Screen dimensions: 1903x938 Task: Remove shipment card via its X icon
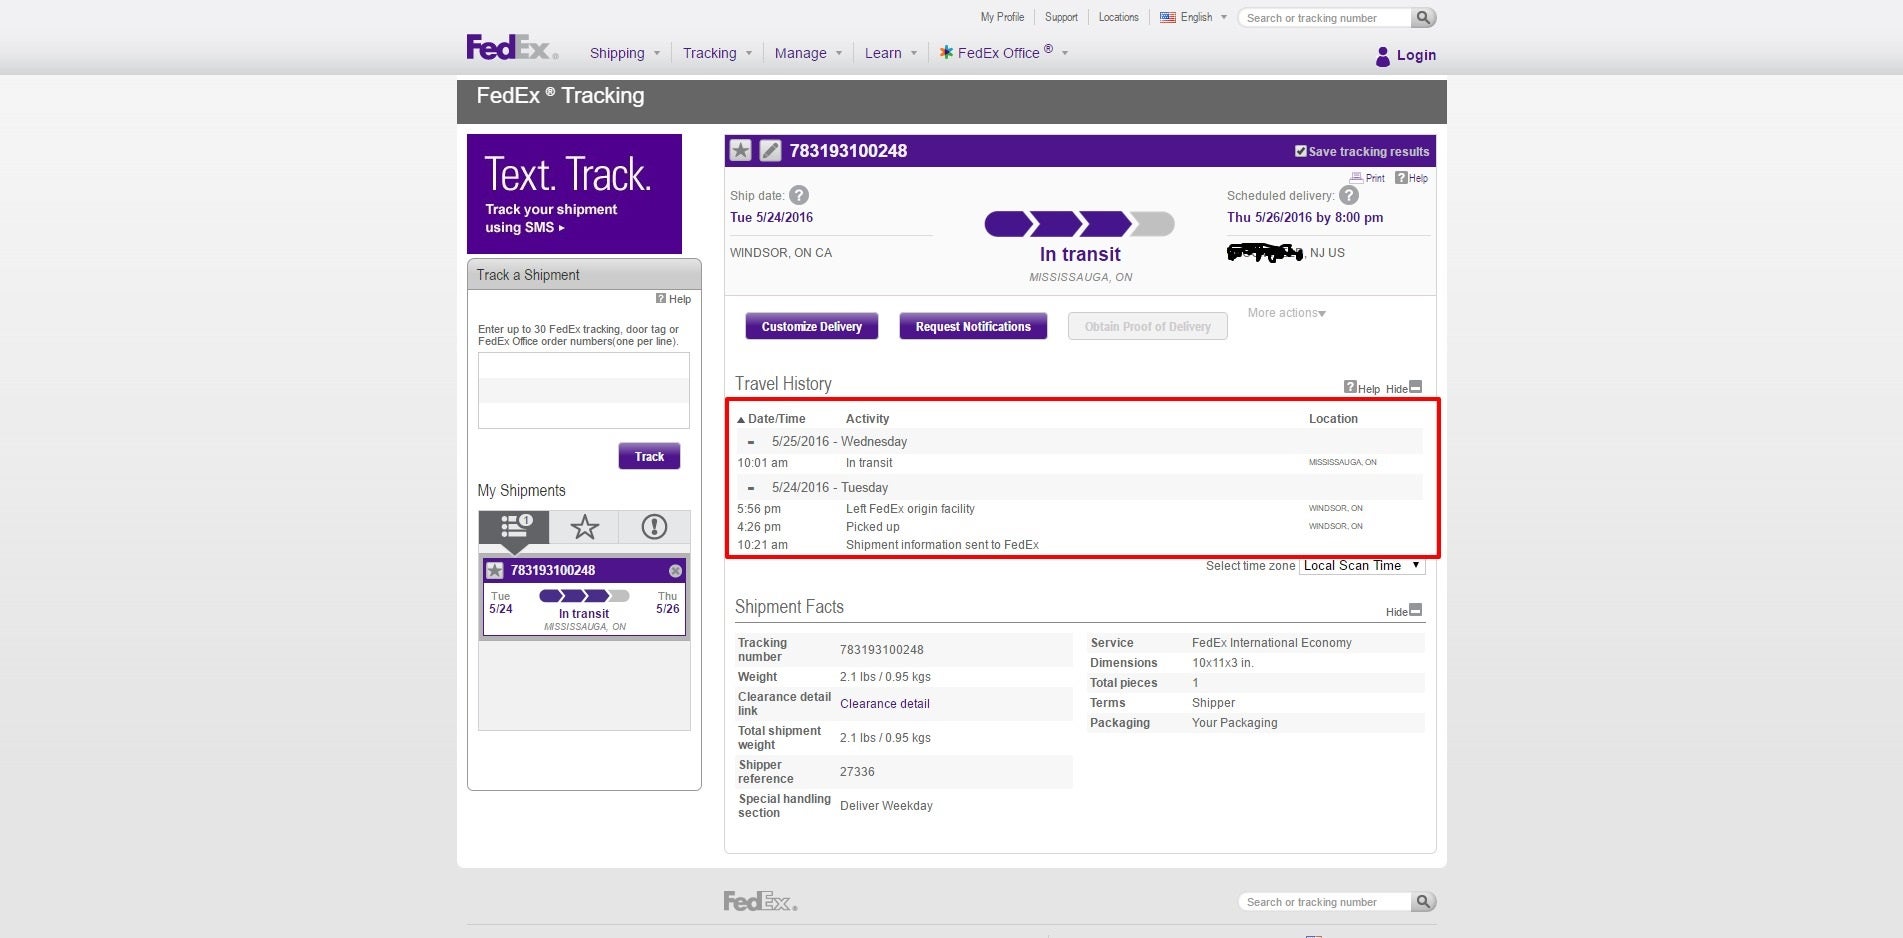pos(675,570)
